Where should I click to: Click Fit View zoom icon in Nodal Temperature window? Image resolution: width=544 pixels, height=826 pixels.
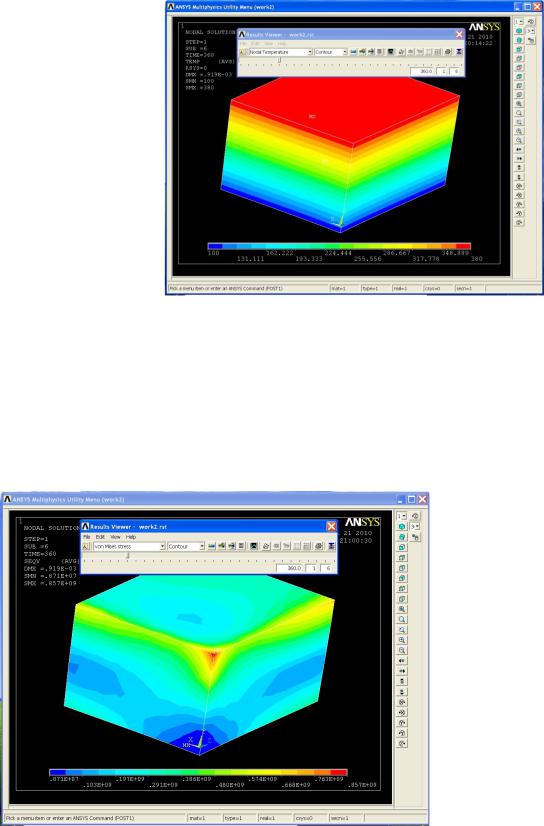(x=519, y=104)
